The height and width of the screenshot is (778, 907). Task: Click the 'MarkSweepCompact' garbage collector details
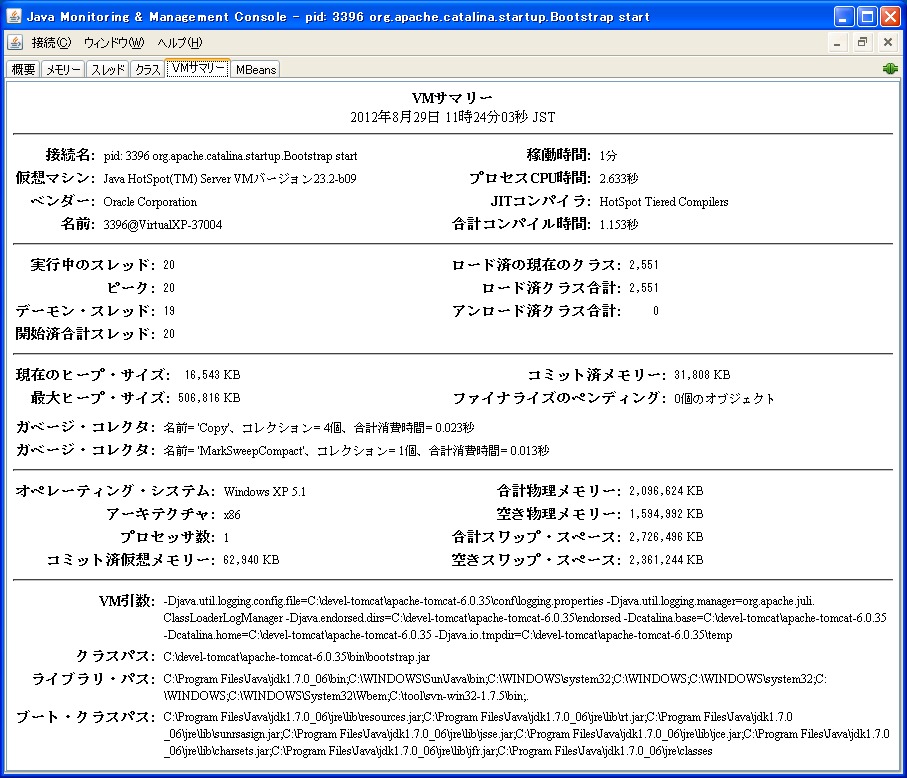click(356, 451)
